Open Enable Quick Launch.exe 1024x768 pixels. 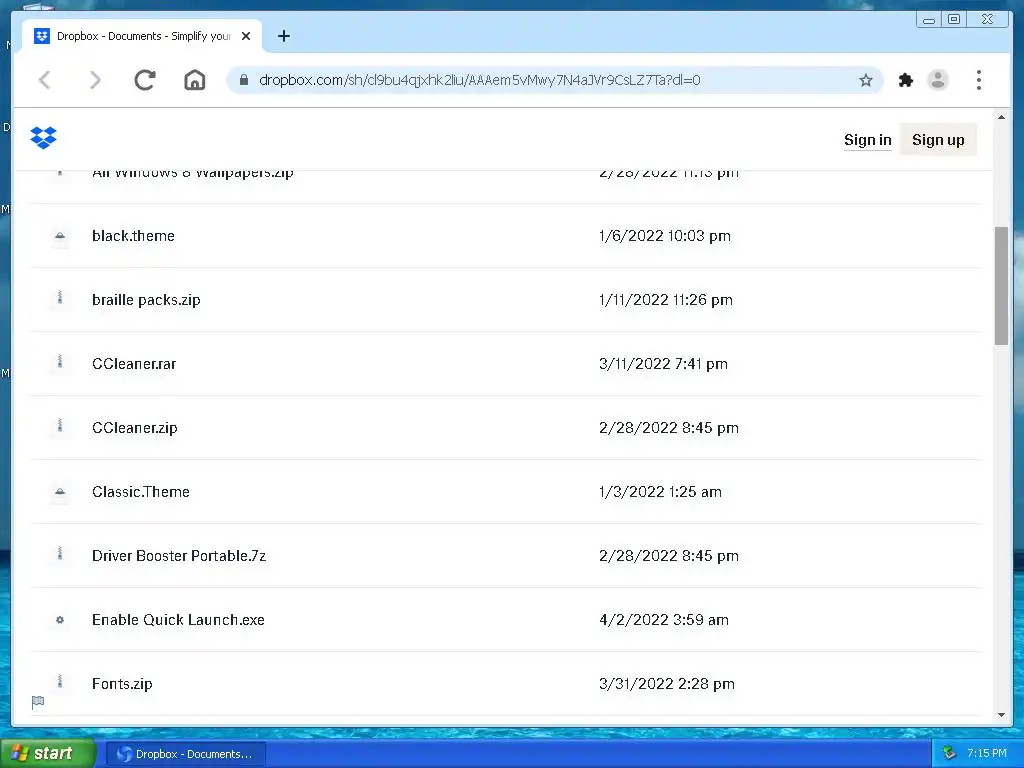[x=178, y=620]
